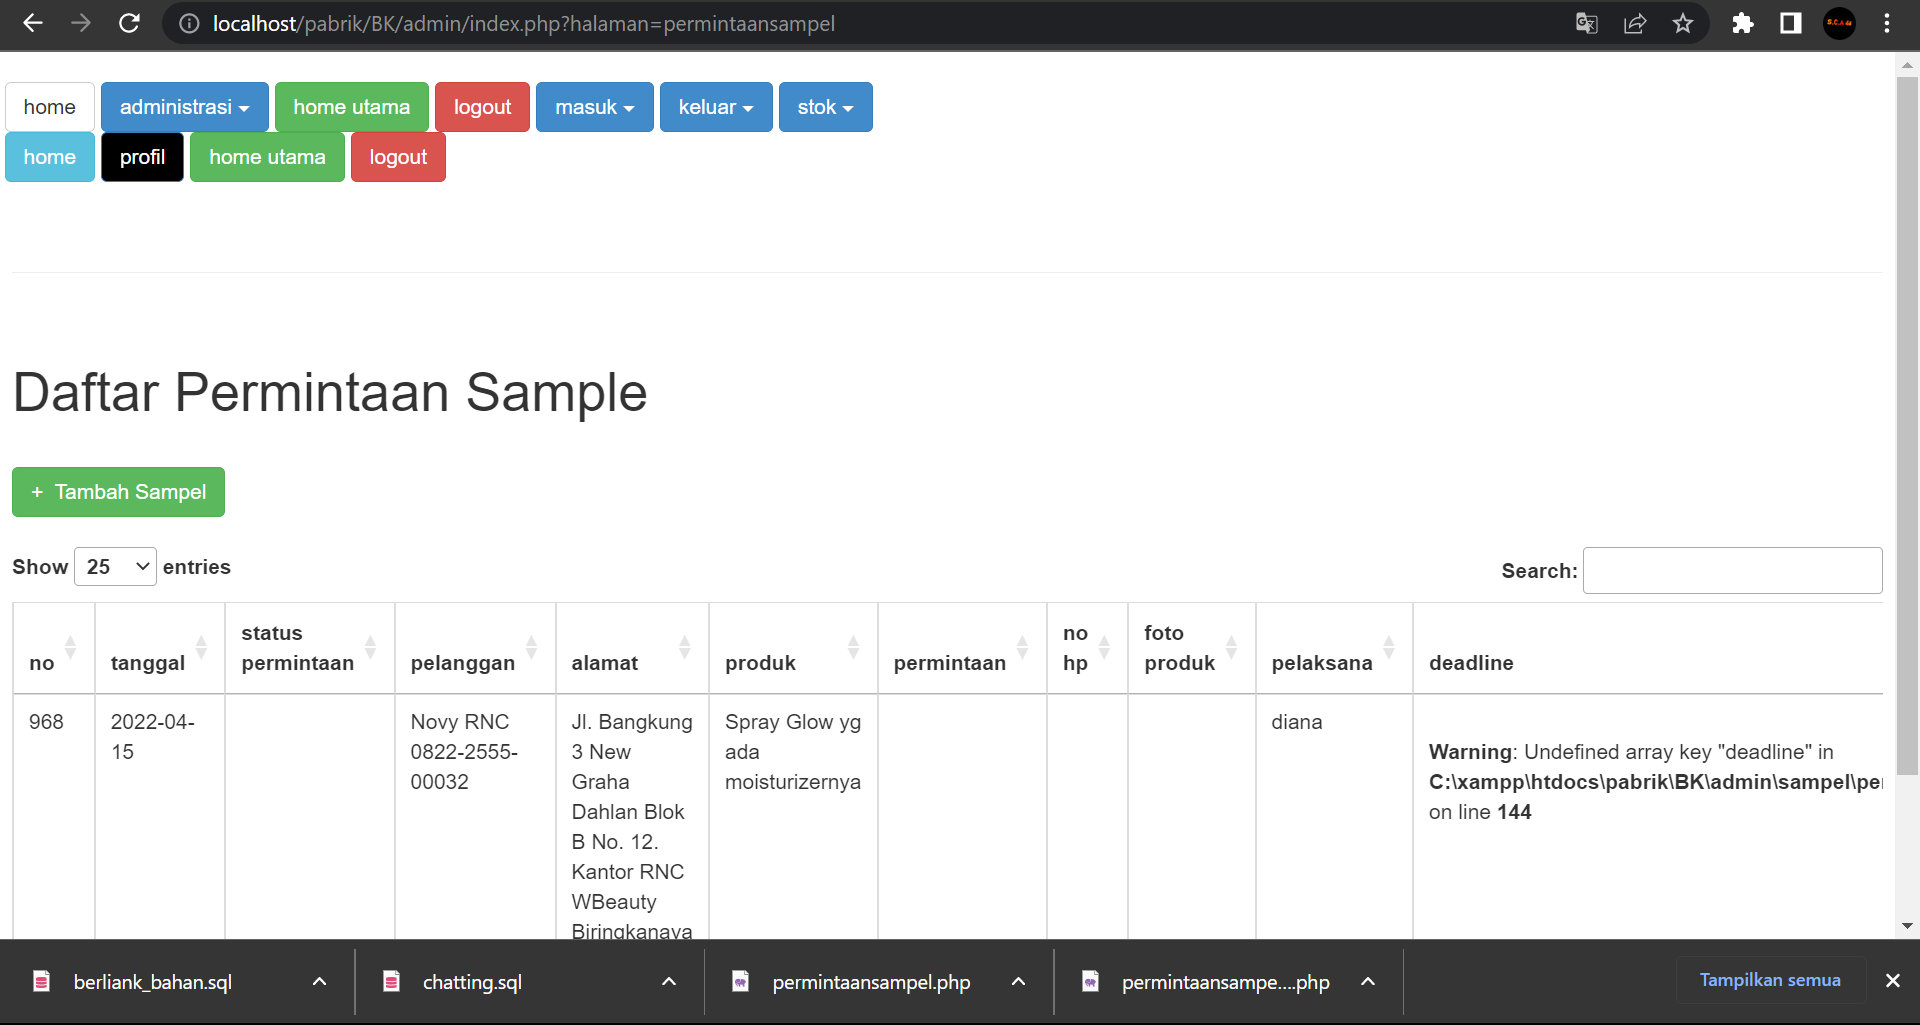Click the black profil button

coord(142,157)
